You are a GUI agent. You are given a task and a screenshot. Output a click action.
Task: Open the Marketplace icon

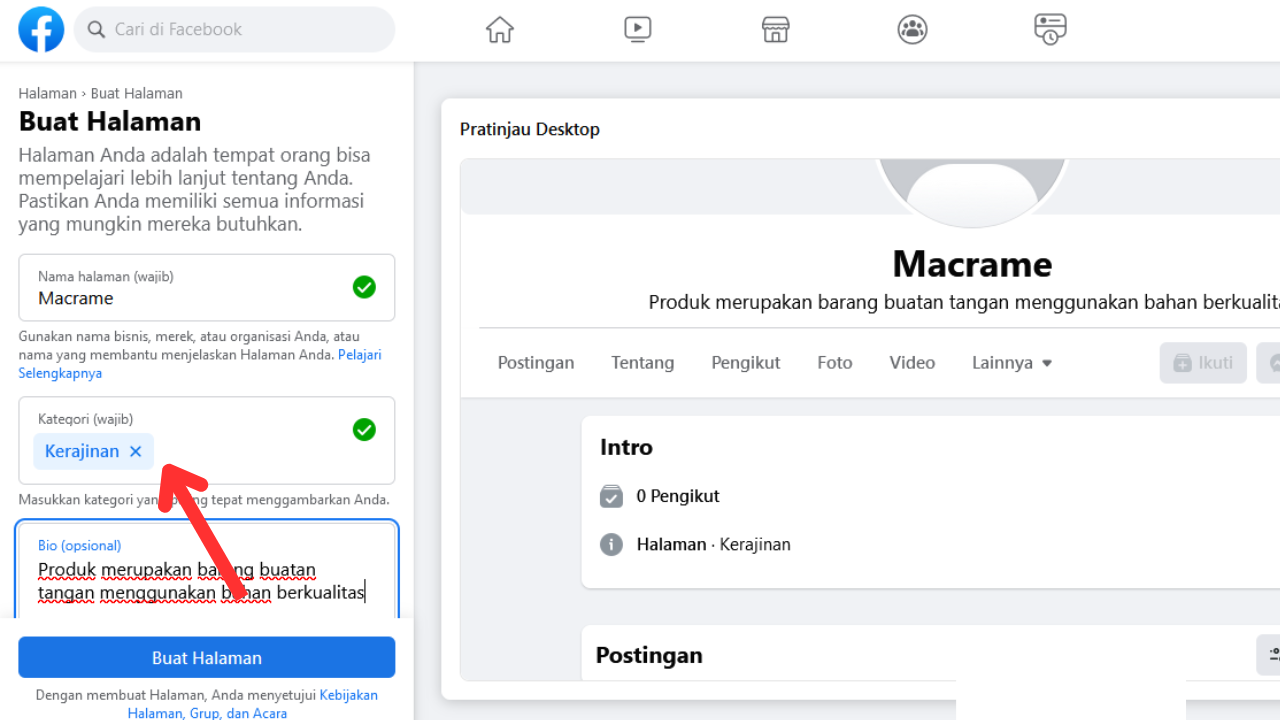[776, 29]
